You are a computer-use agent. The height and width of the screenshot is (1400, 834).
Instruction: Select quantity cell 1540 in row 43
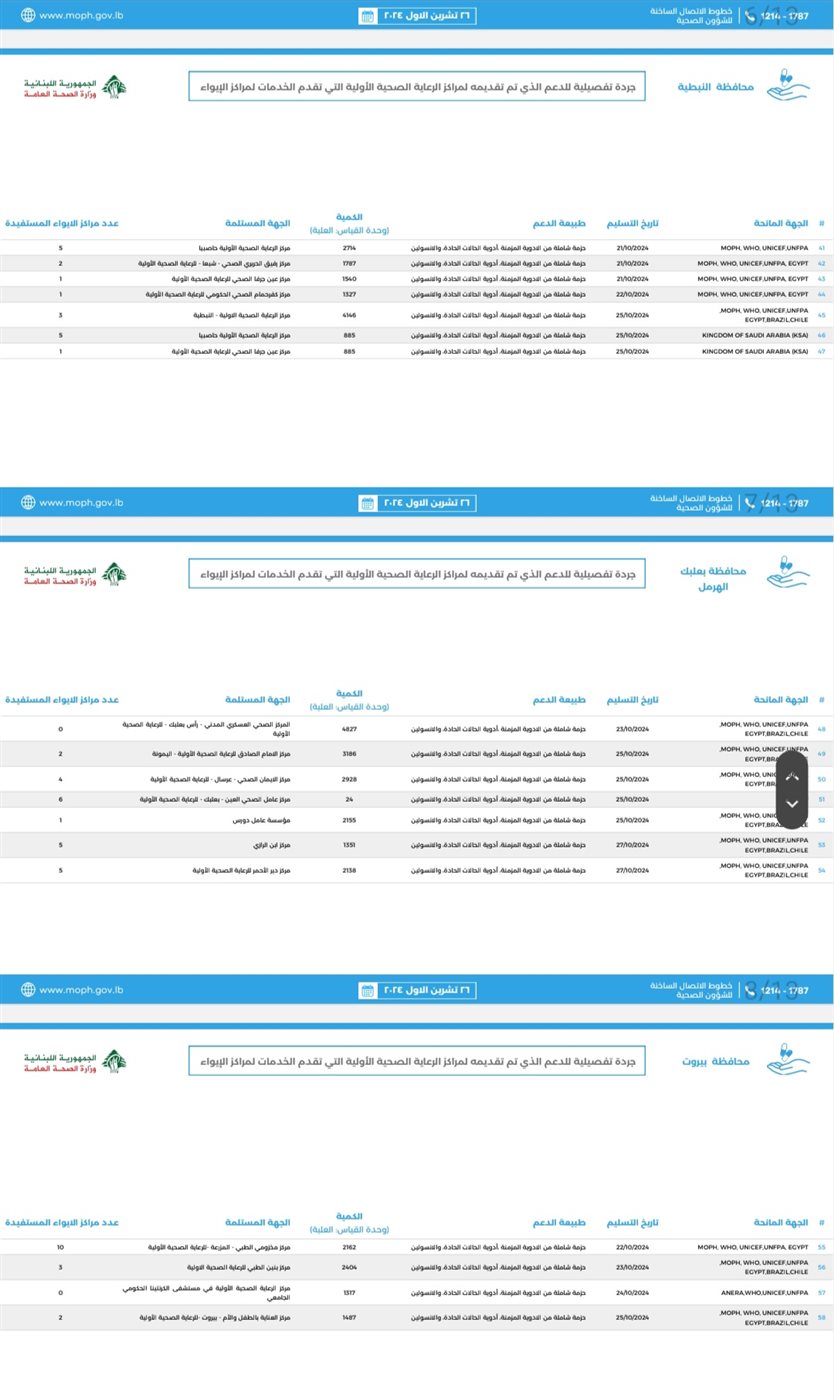tap(350, 279)
